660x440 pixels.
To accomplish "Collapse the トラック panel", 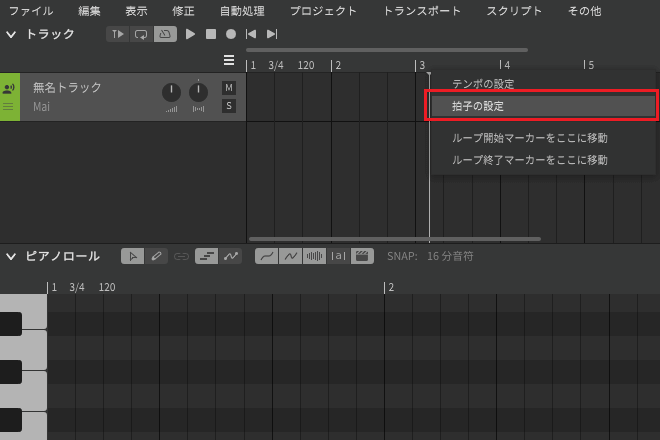I will 11,34.
